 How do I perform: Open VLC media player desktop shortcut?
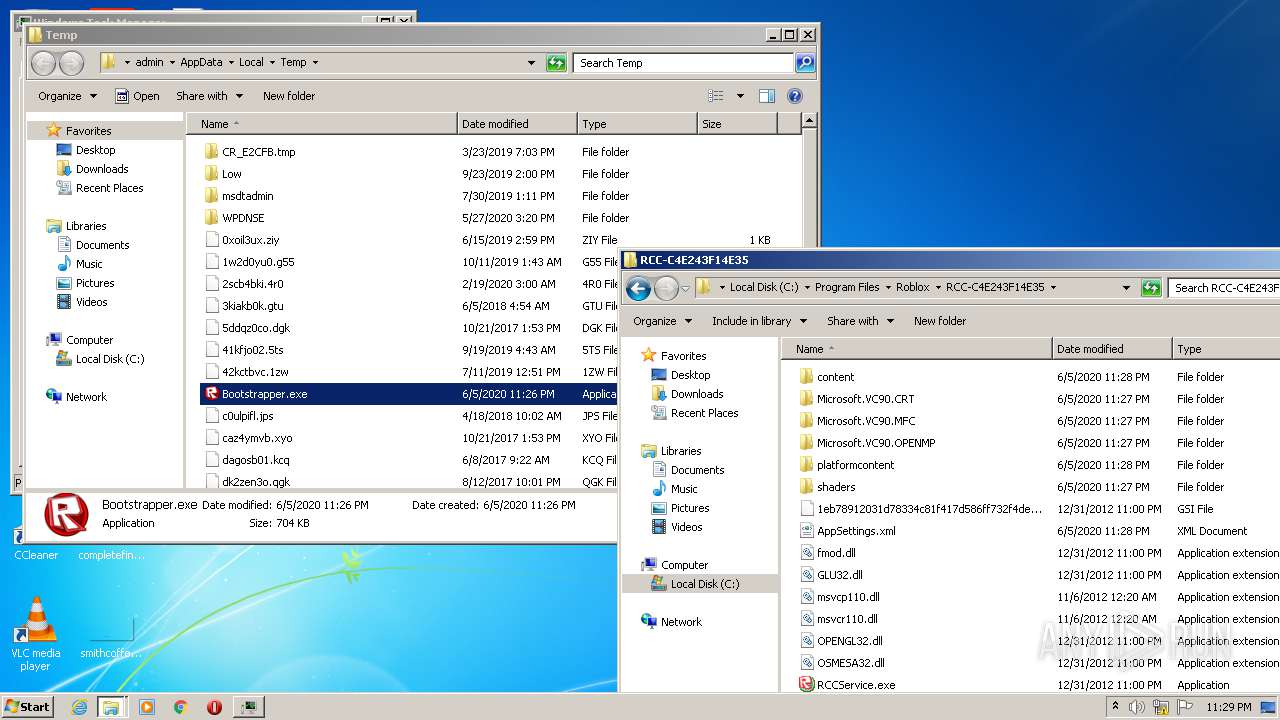tap(36, 634)
